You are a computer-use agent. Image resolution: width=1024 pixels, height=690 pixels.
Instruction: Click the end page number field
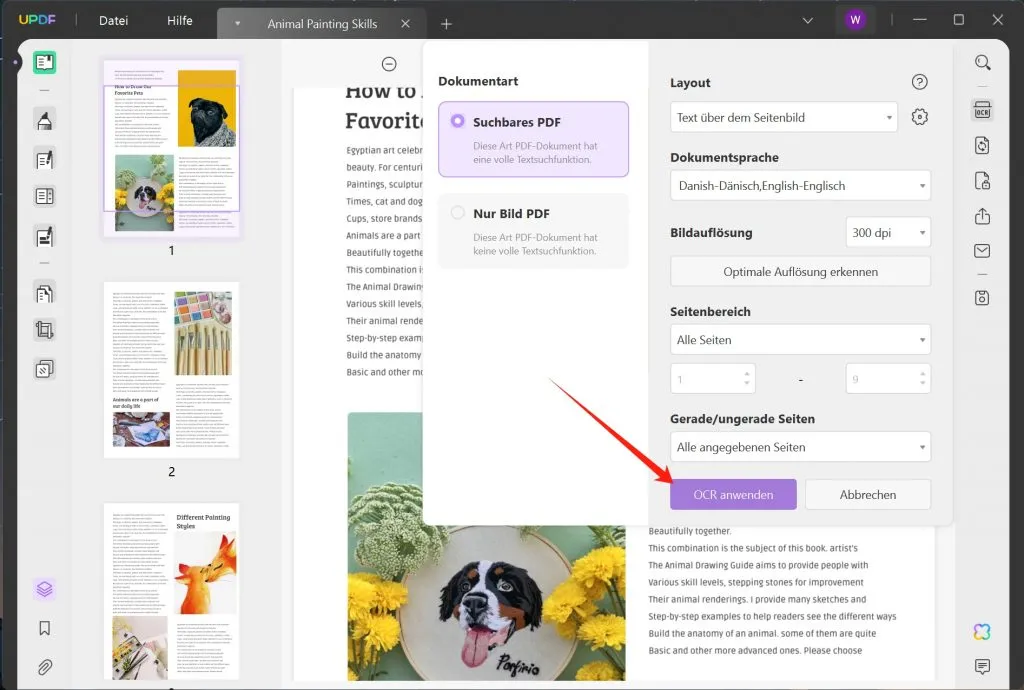(x=888, y=379)
